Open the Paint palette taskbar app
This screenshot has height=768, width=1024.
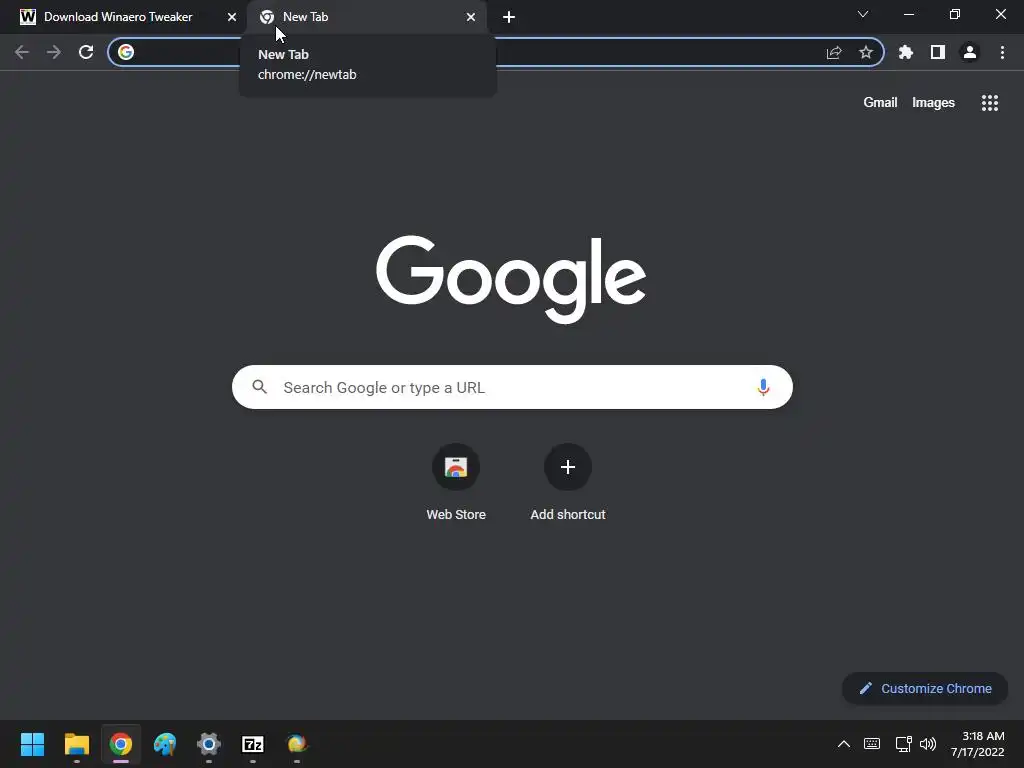(165, 744)
